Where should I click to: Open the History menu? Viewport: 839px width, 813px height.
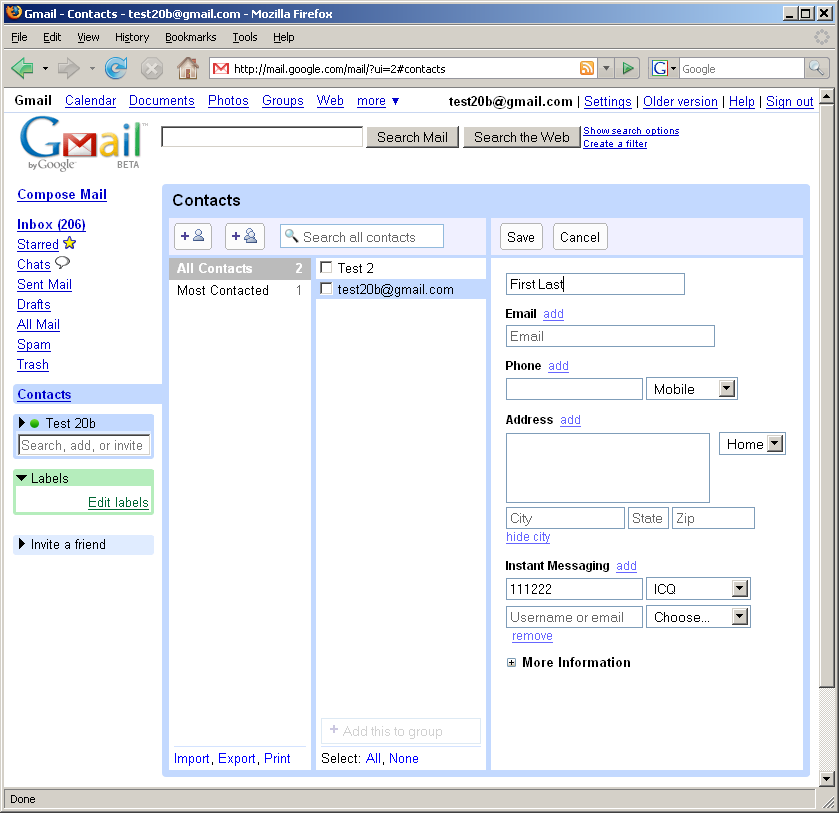coord(132,37)
